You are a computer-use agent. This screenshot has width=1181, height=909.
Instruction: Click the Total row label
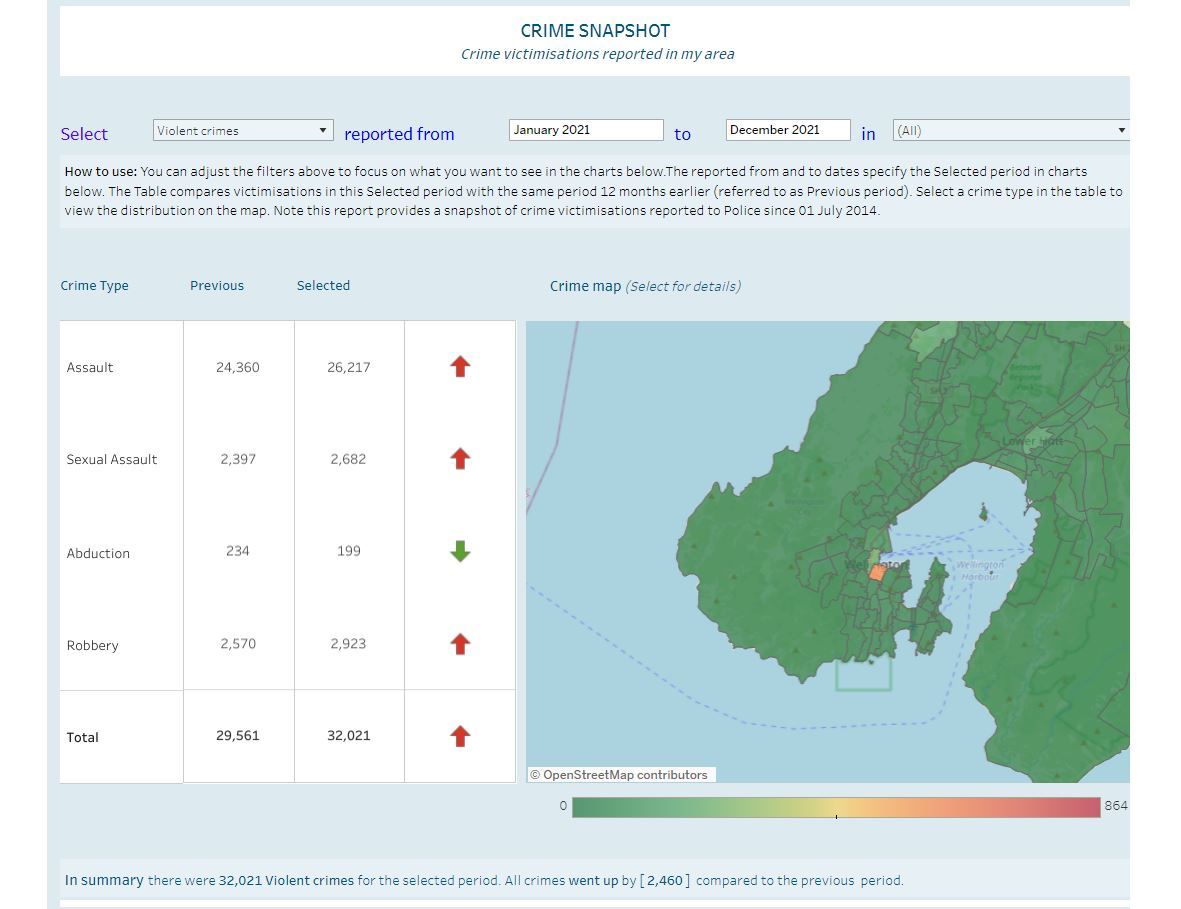(x=82, y=737)
